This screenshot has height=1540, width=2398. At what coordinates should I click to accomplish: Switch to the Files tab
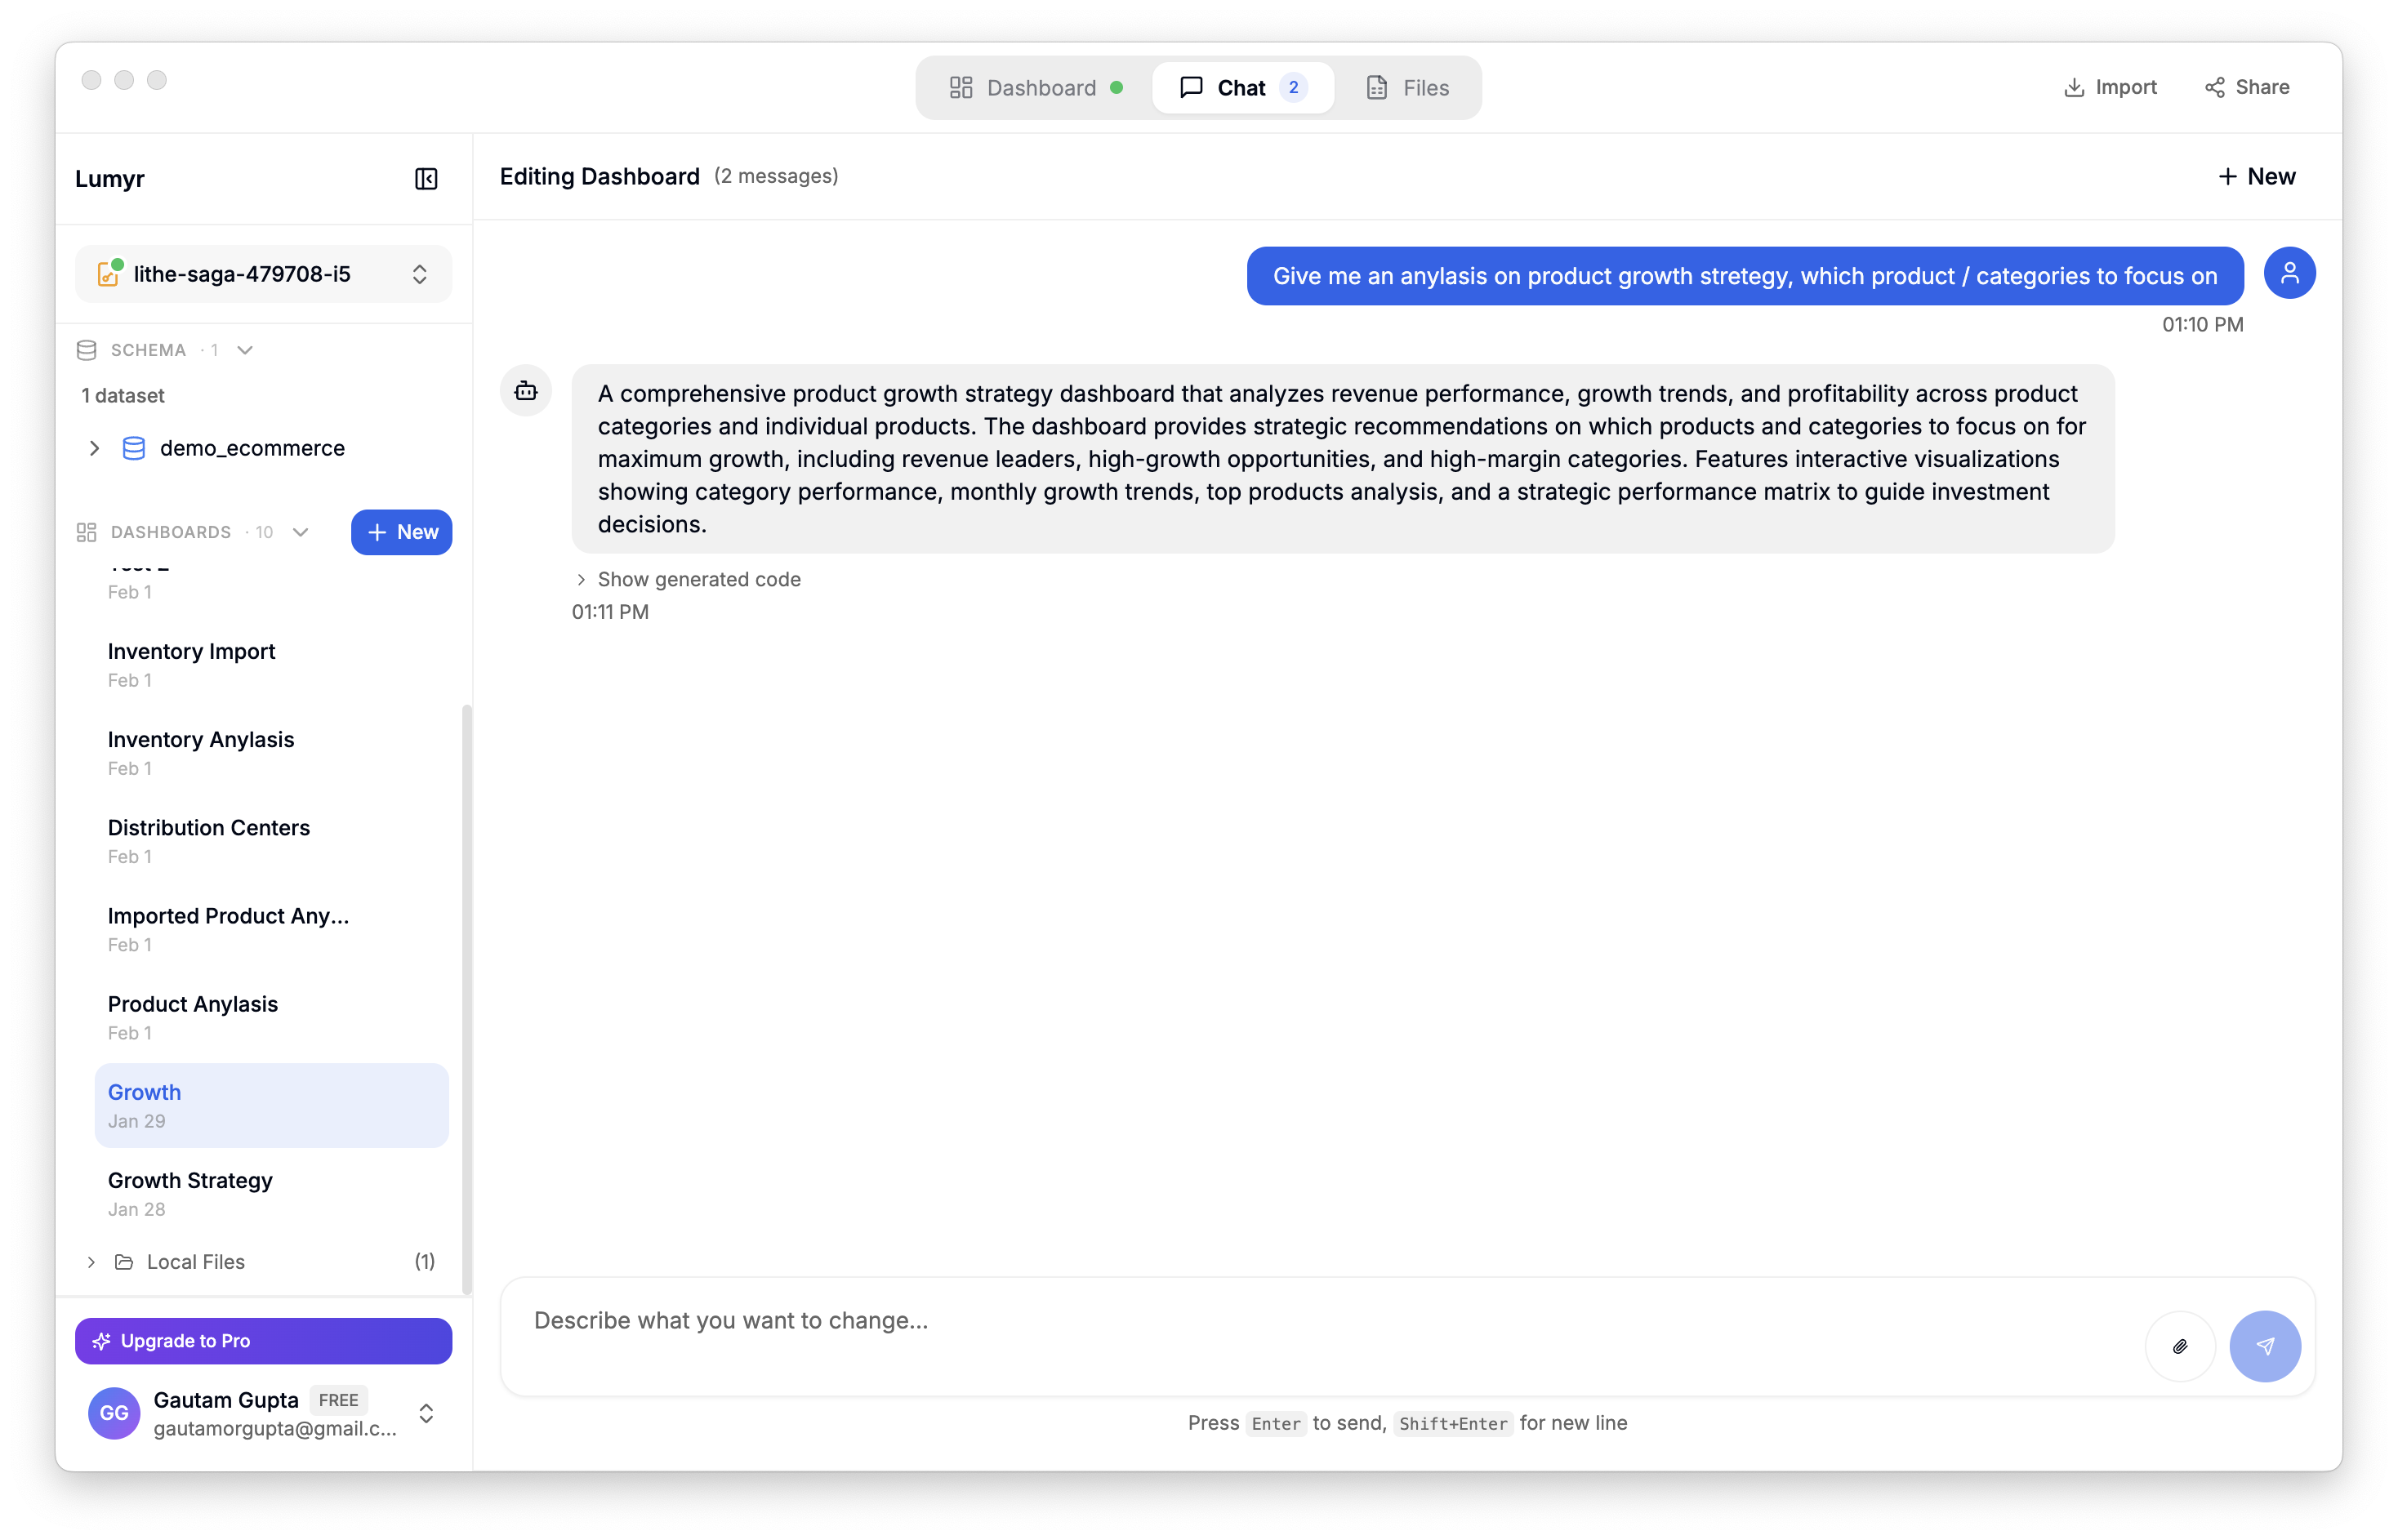click(1407, 87)
